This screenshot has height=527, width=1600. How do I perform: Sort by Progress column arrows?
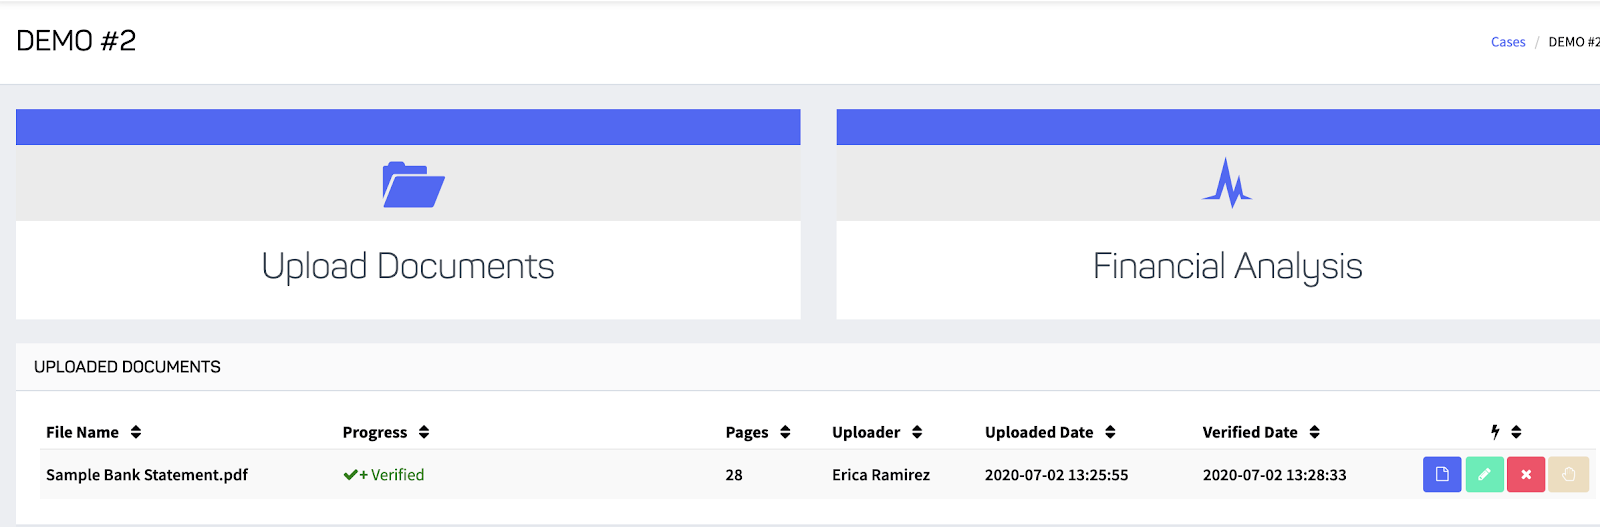click(424, 432)
